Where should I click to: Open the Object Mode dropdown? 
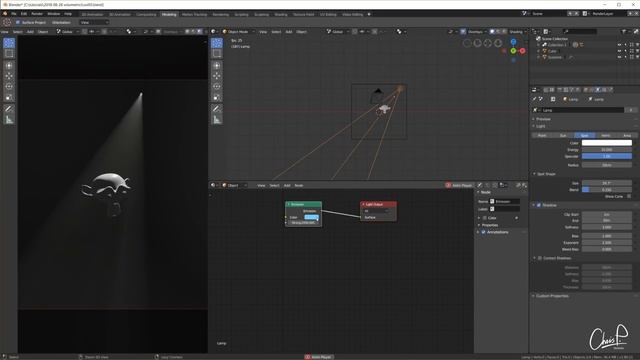pyautogui.click(x=238, y=32)
